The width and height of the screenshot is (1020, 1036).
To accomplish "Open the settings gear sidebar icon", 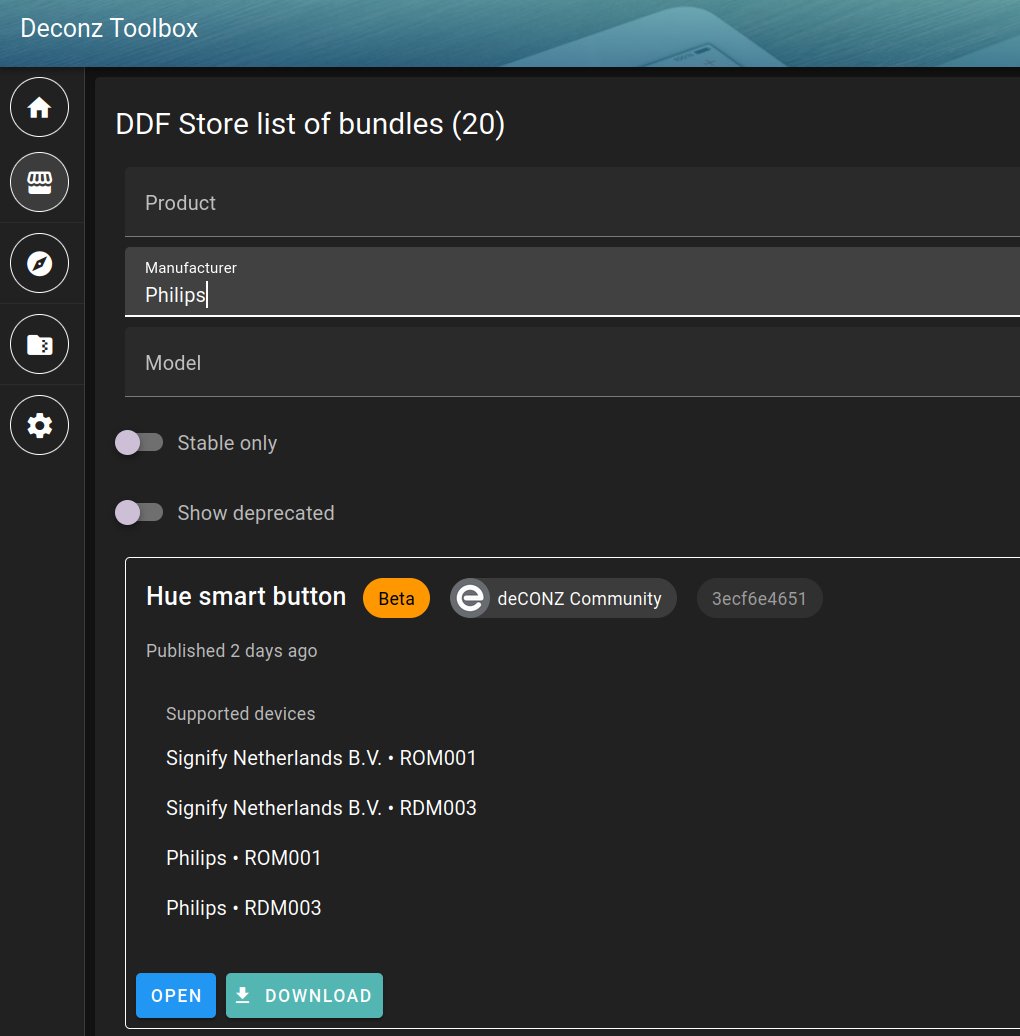I will pos(39,425).
